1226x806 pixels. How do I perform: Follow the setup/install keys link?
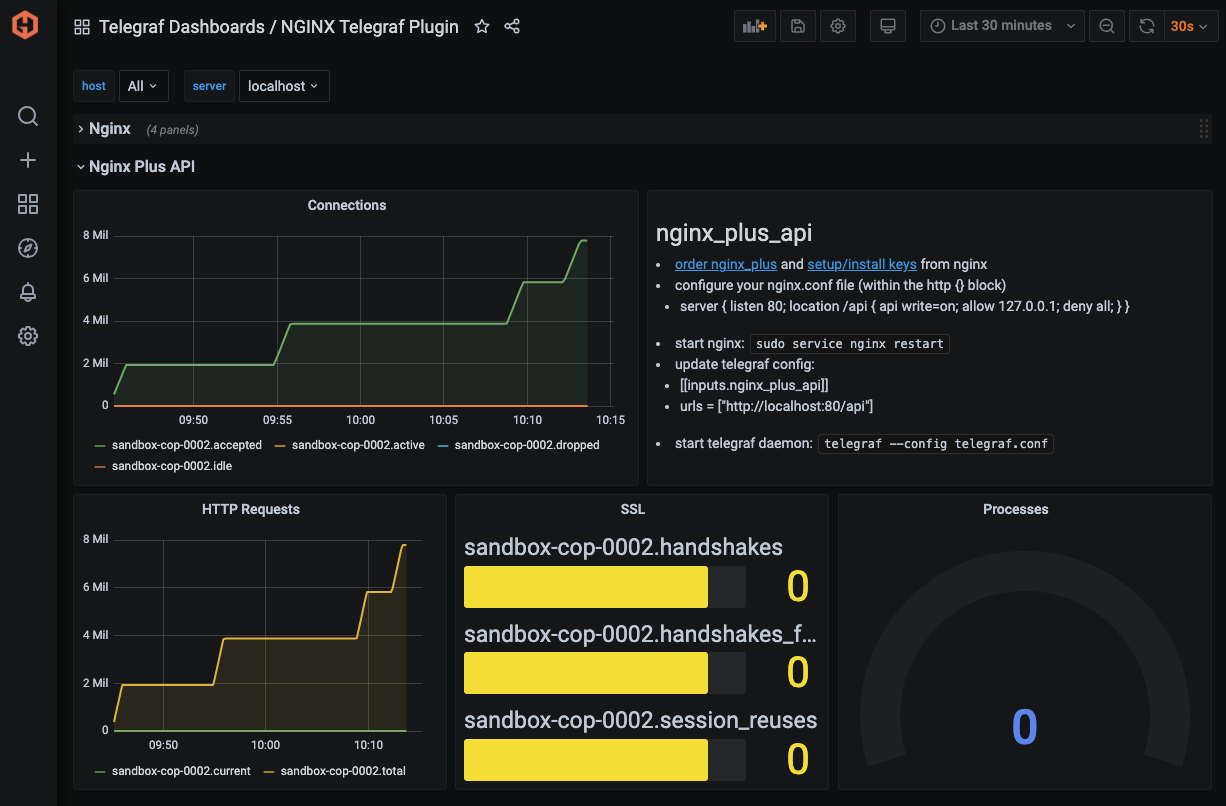[x=862, y=265]
